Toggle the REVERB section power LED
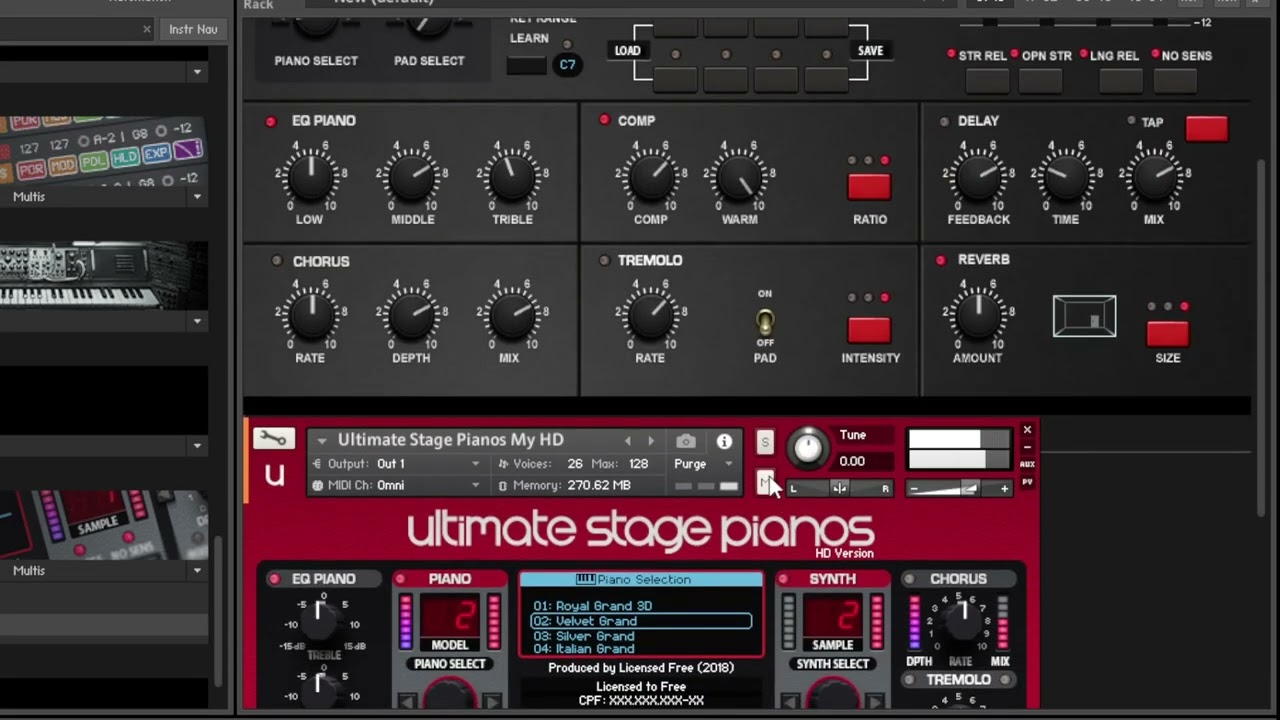Viewport: 1280px width, 720px height. 940,260
